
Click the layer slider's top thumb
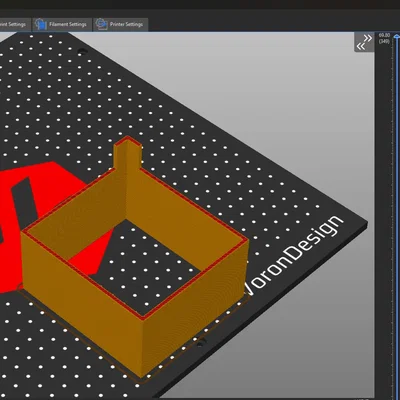tap(397, 36)
